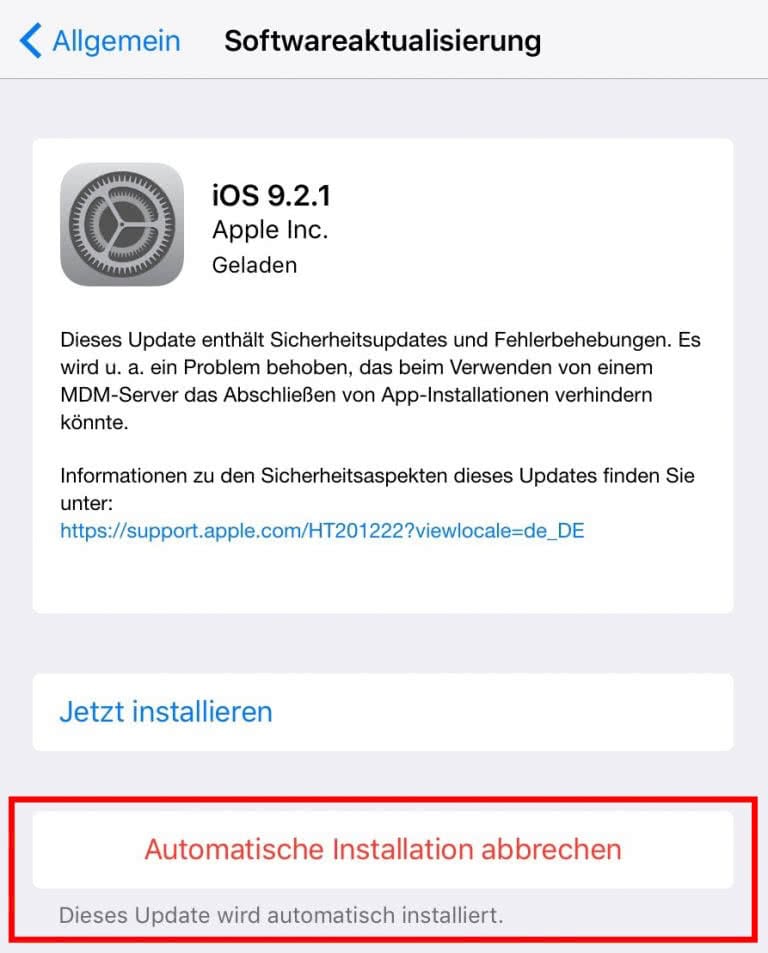Tap the blue back chevron arrow
768x953 pixels.
tap(30, 41)
